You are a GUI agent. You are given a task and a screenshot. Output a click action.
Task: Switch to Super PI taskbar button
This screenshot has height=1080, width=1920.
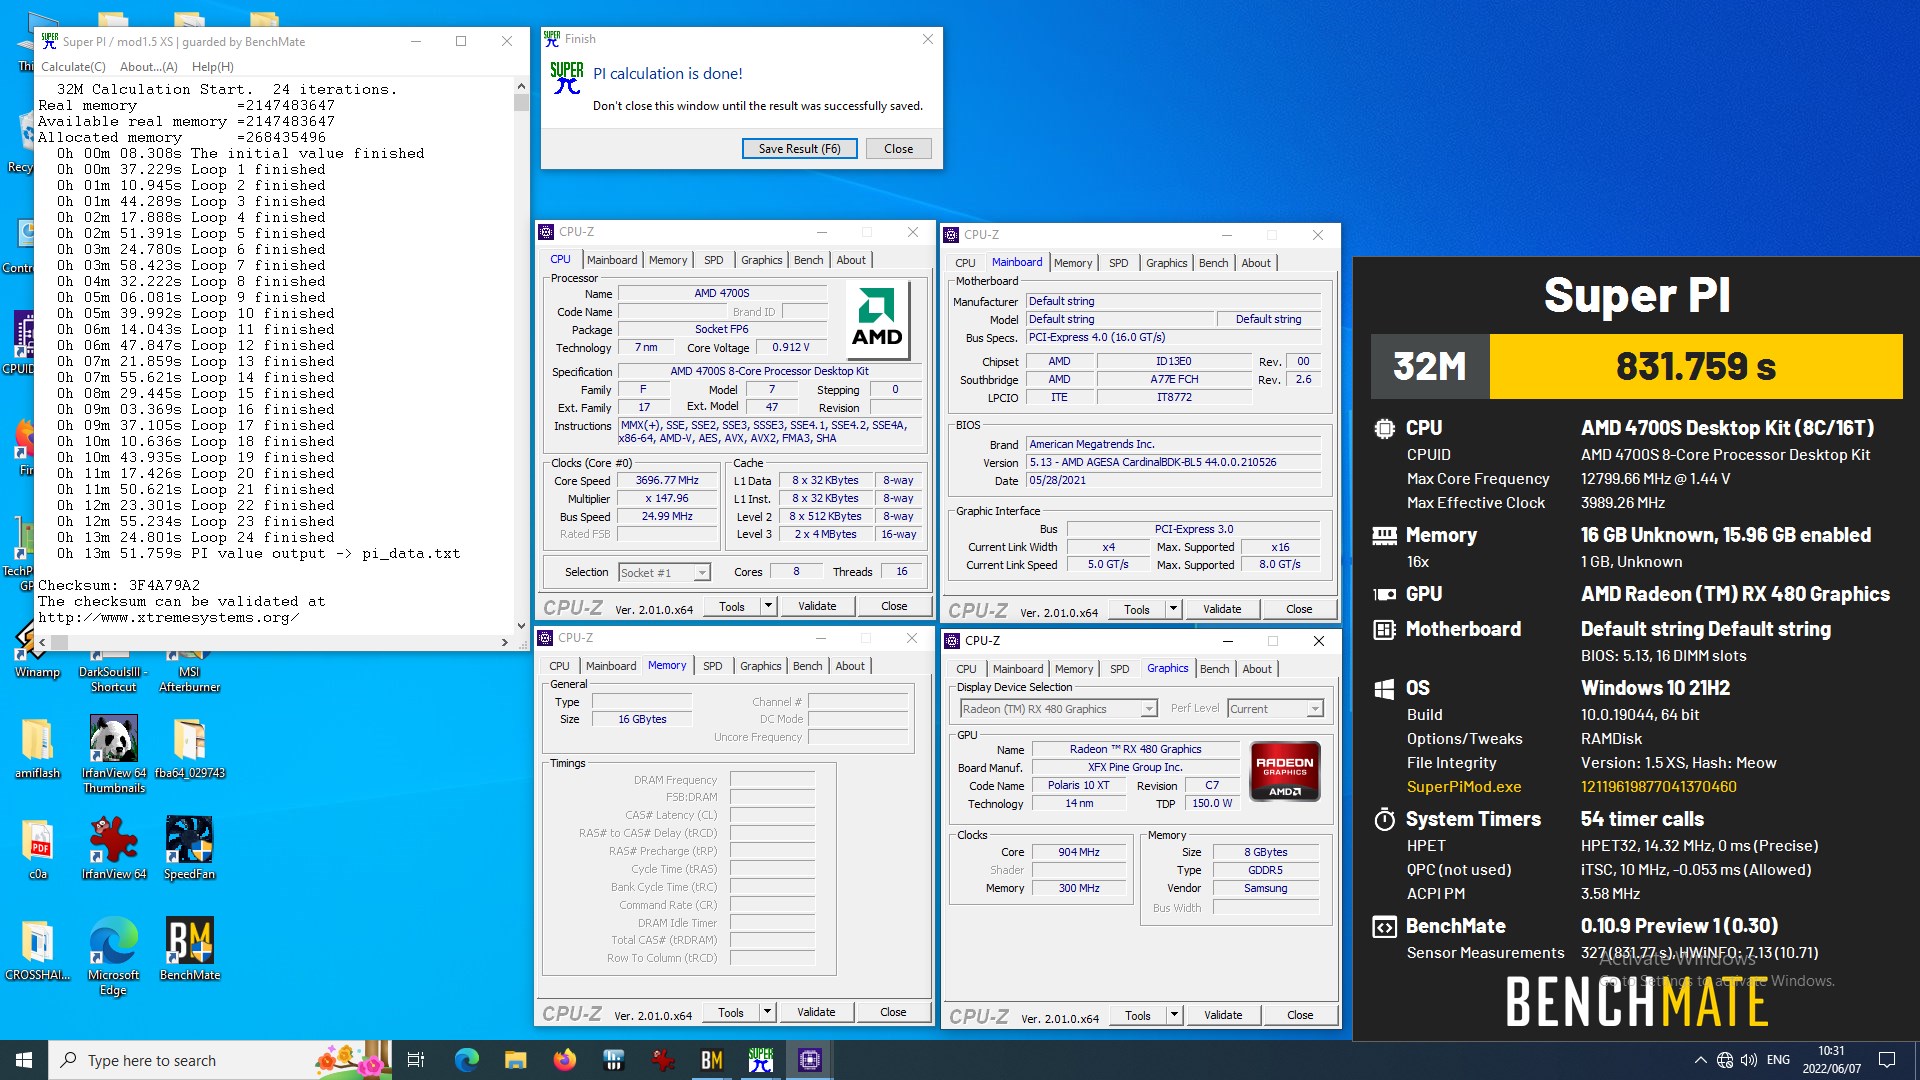coord(760,1060)
